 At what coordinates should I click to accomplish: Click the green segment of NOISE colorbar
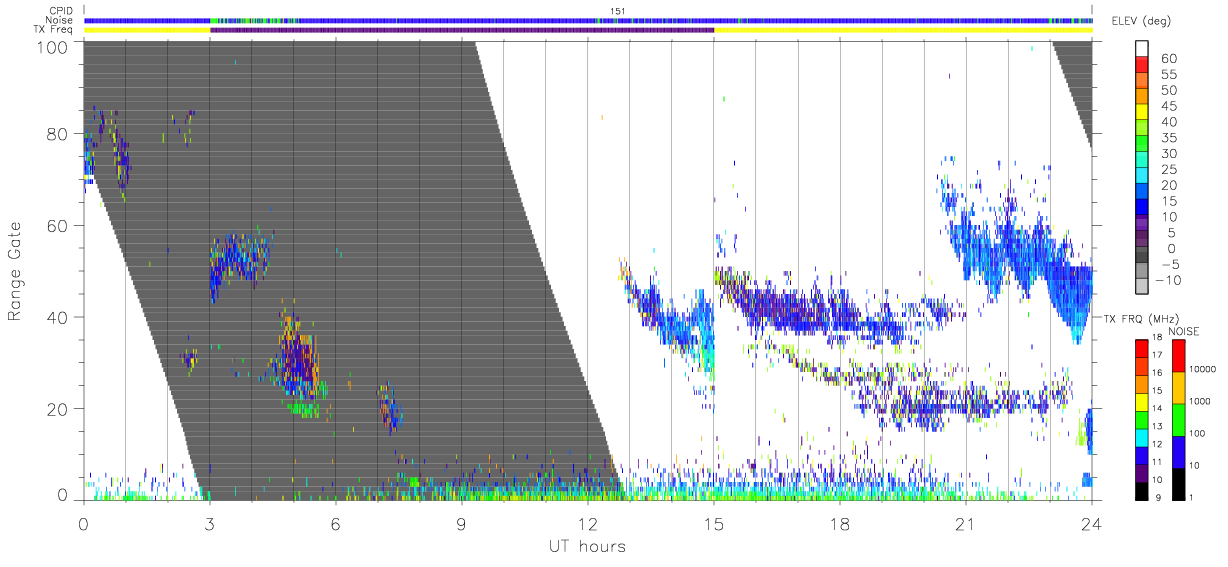tap(1179, 419)
